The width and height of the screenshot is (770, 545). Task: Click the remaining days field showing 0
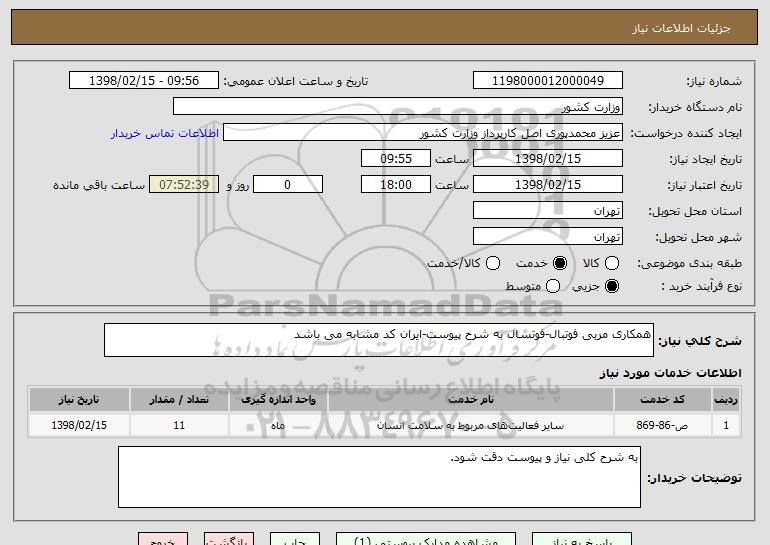(x=288, y=185)
